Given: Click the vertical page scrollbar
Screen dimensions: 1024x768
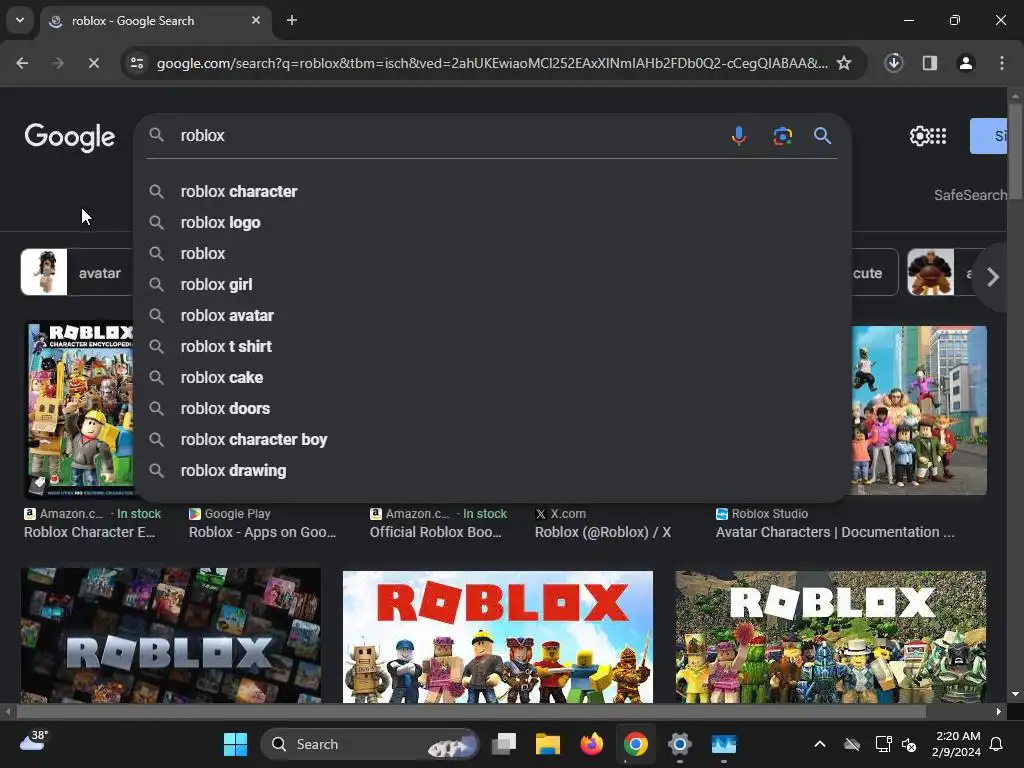Looking at the screenshot, I should [x=1015, y=150].
